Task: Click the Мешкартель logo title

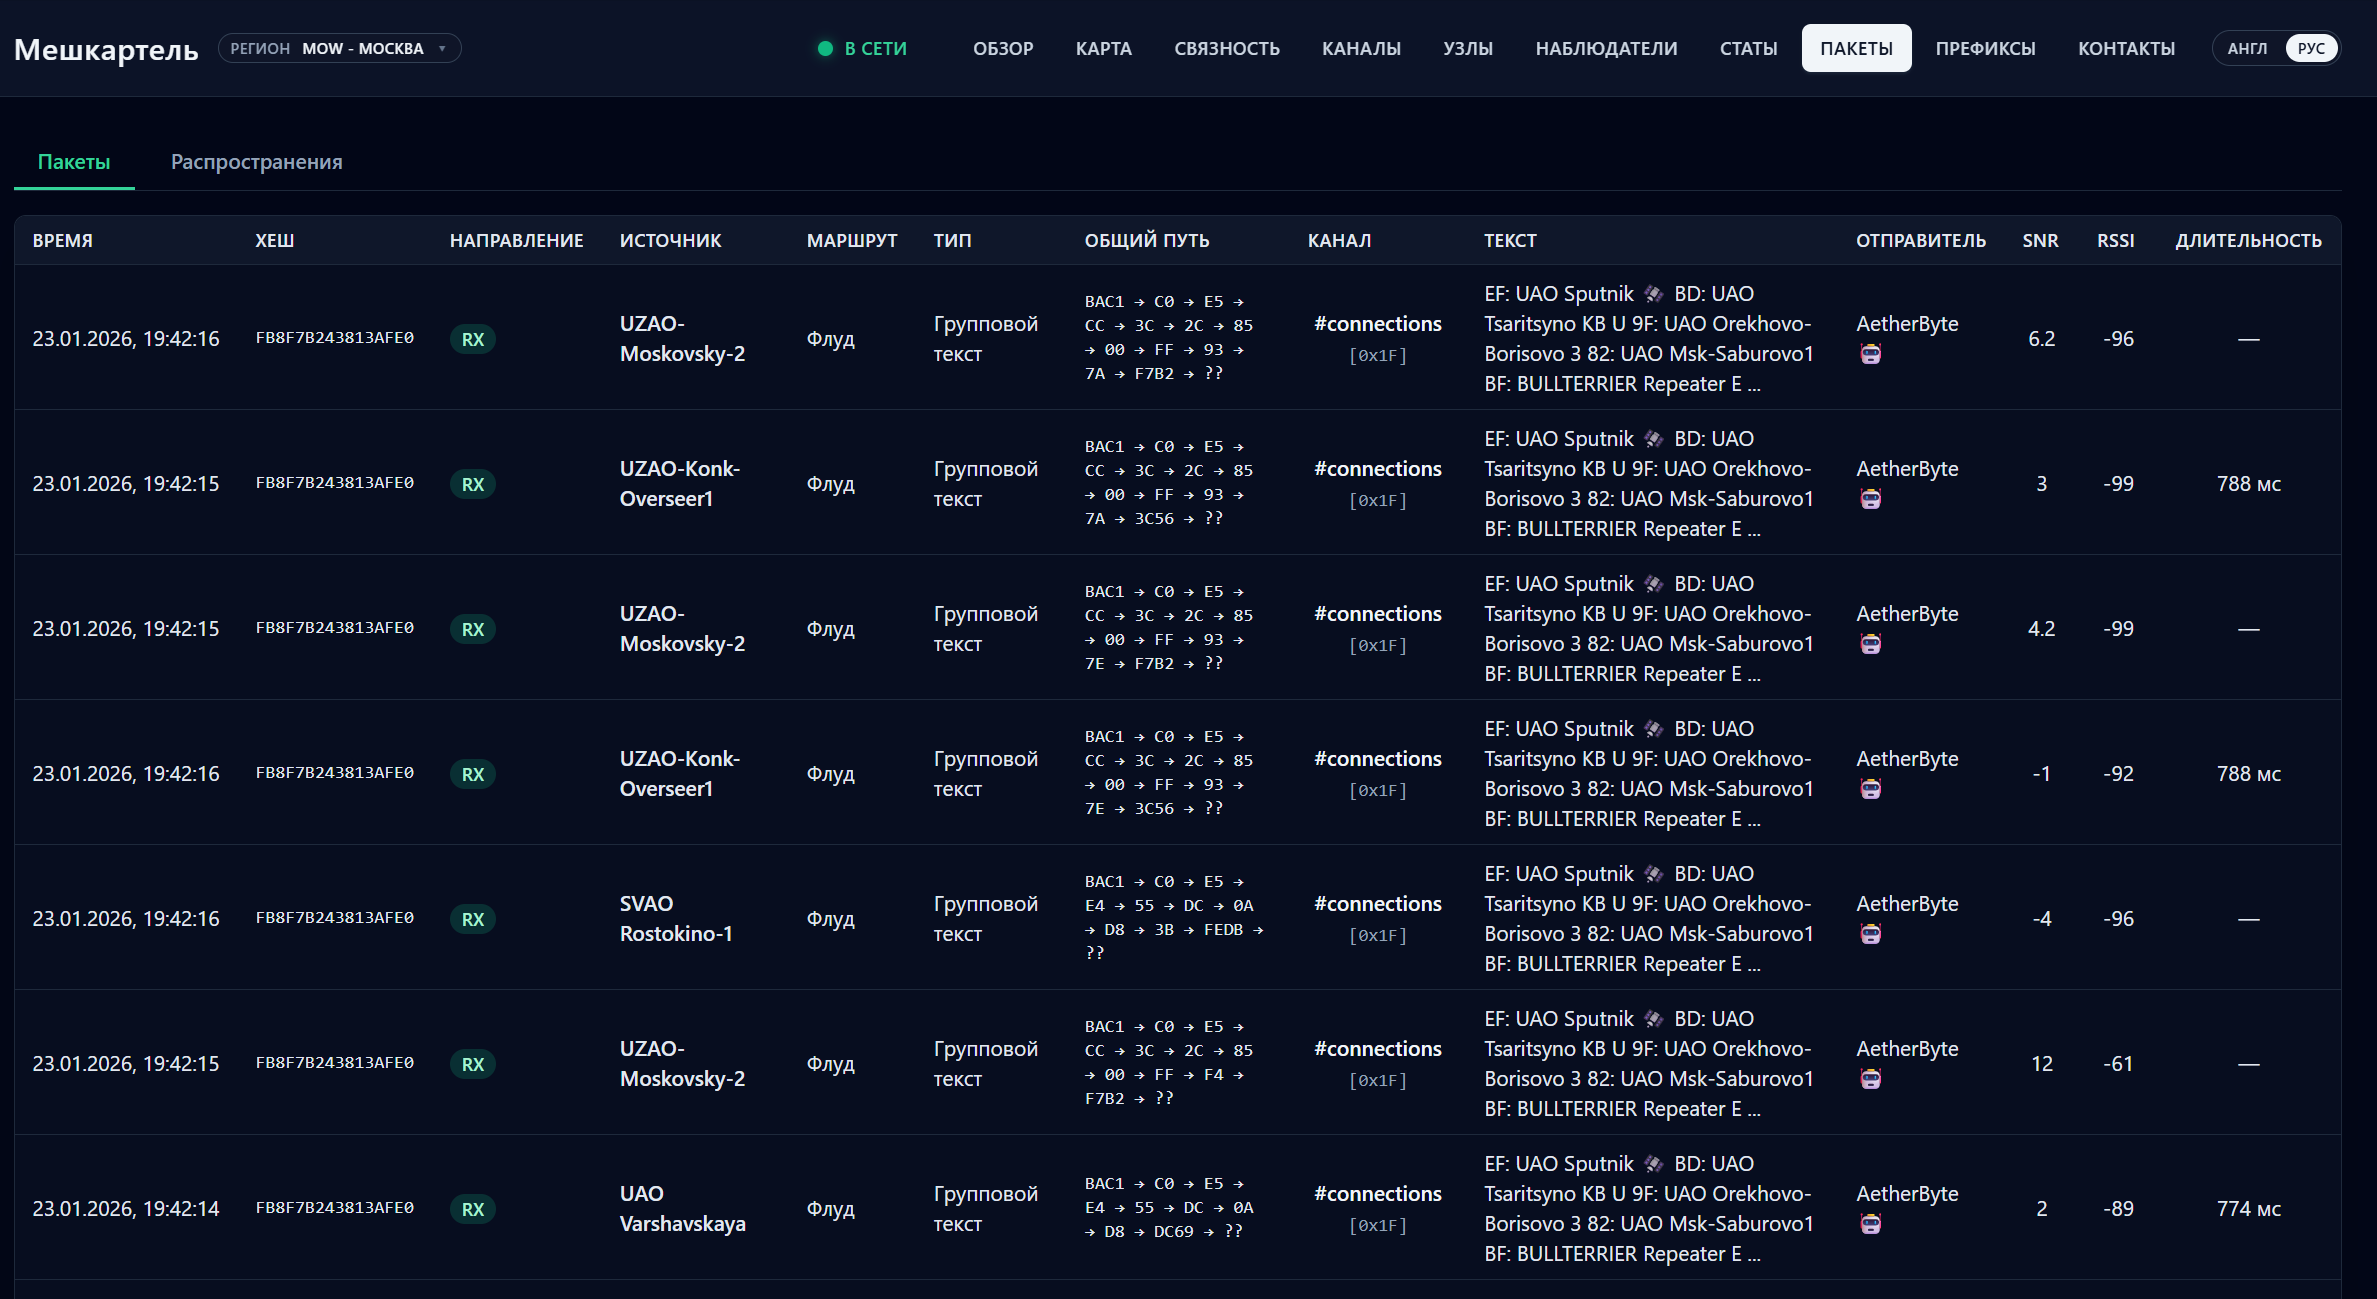Action: [106, 48]
